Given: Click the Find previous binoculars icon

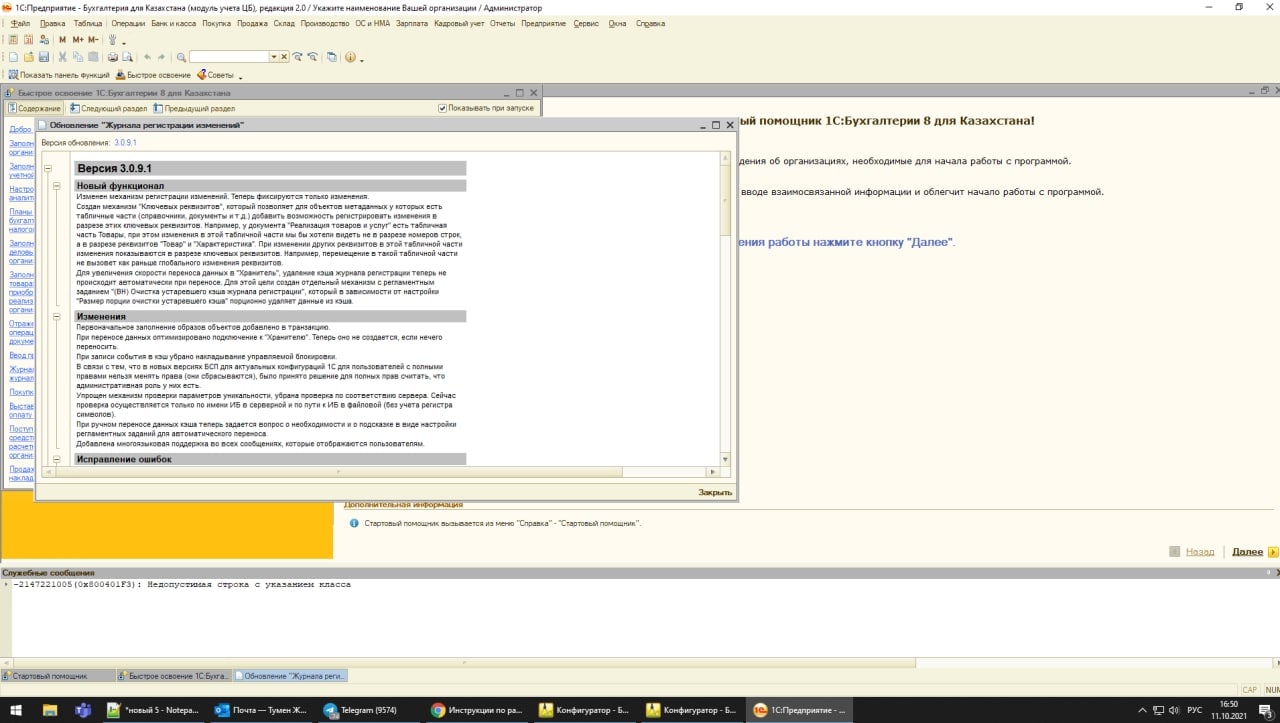Looking at the screenshot, I should click(312, 57).
